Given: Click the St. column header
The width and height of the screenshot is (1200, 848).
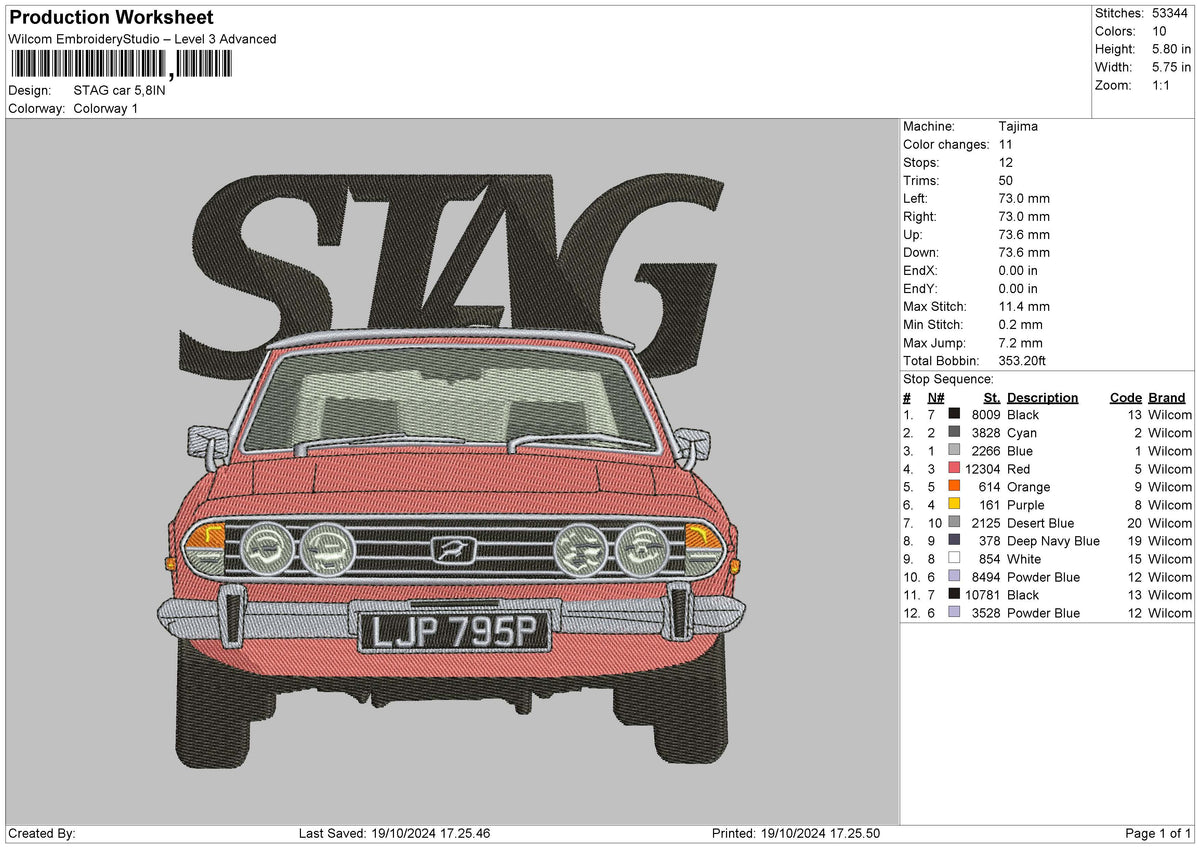Looking at the screenshot, I should point(991,397).
